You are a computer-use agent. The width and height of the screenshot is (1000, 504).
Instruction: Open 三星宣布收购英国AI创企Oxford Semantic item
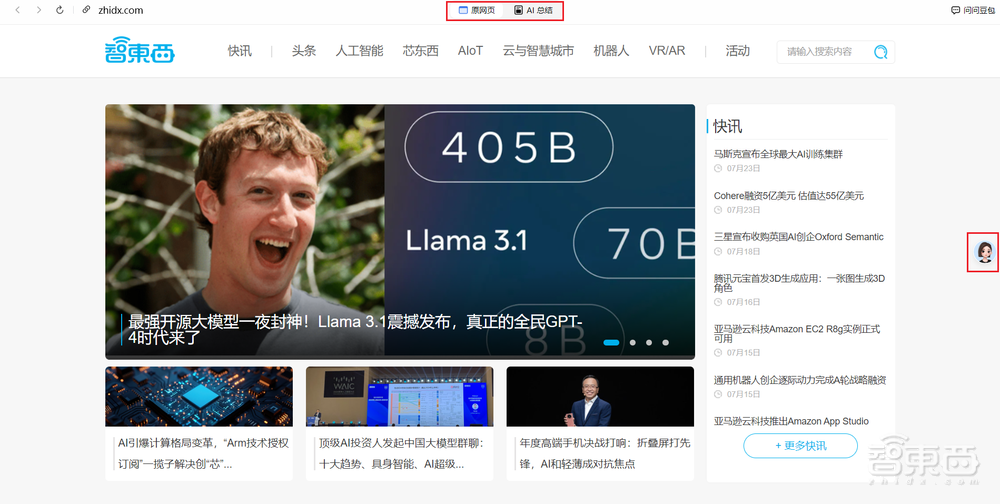798,237
